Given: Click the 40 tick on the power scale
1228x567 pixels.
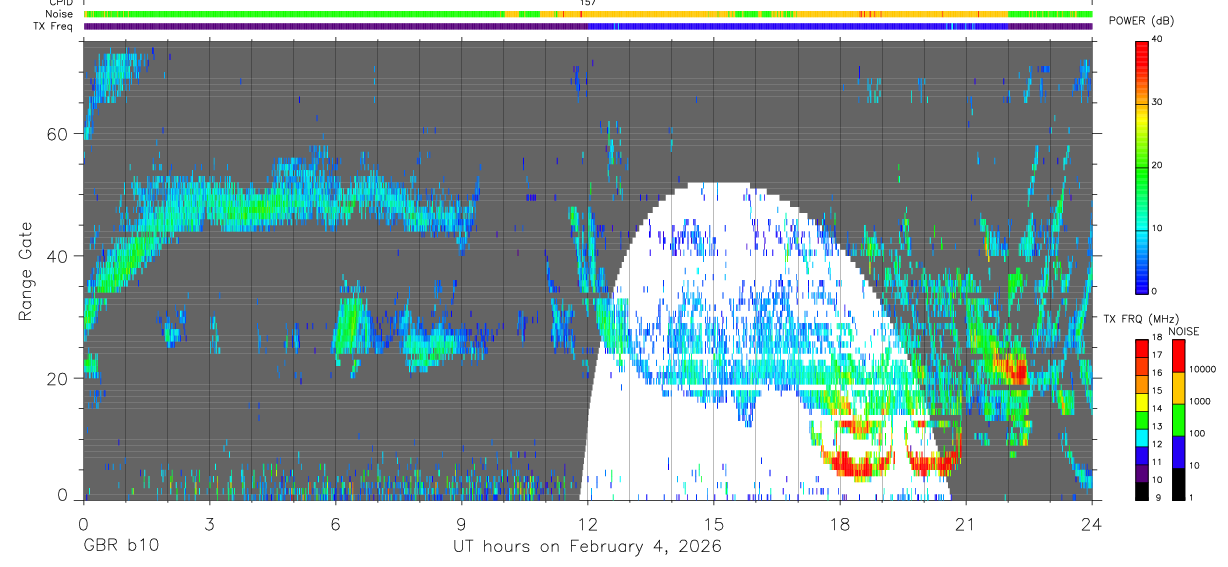Looking at the screenshot, I should (1156, 39).
